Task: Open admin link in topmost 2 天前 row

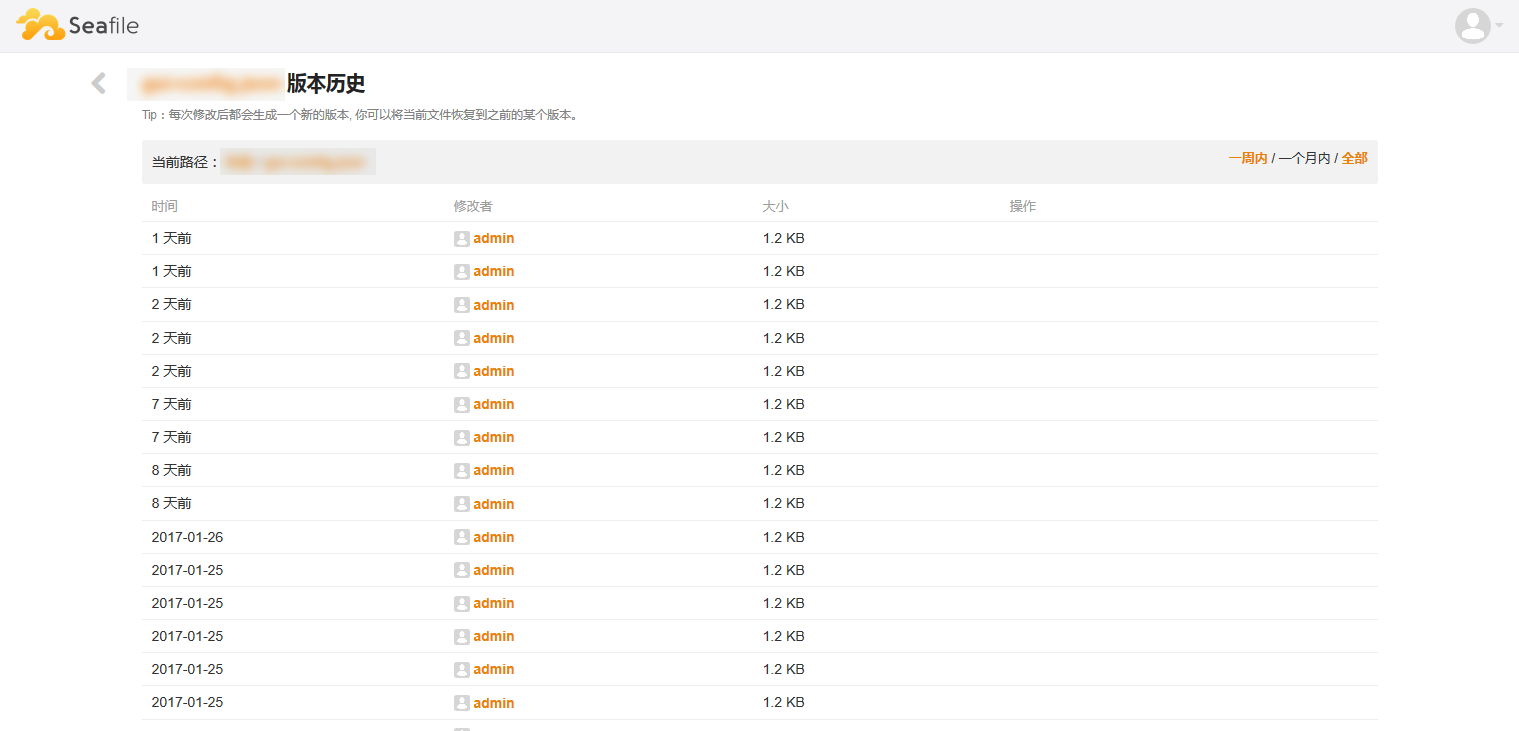Action: point(493,305)
